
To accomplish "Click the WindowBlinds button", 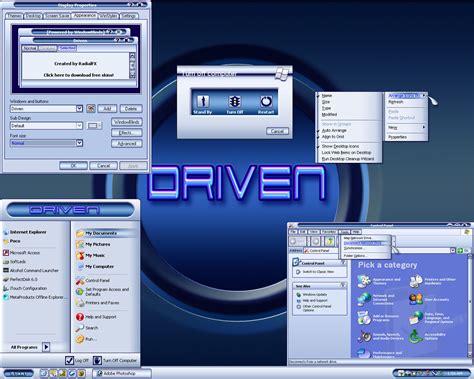I will 127,122.
